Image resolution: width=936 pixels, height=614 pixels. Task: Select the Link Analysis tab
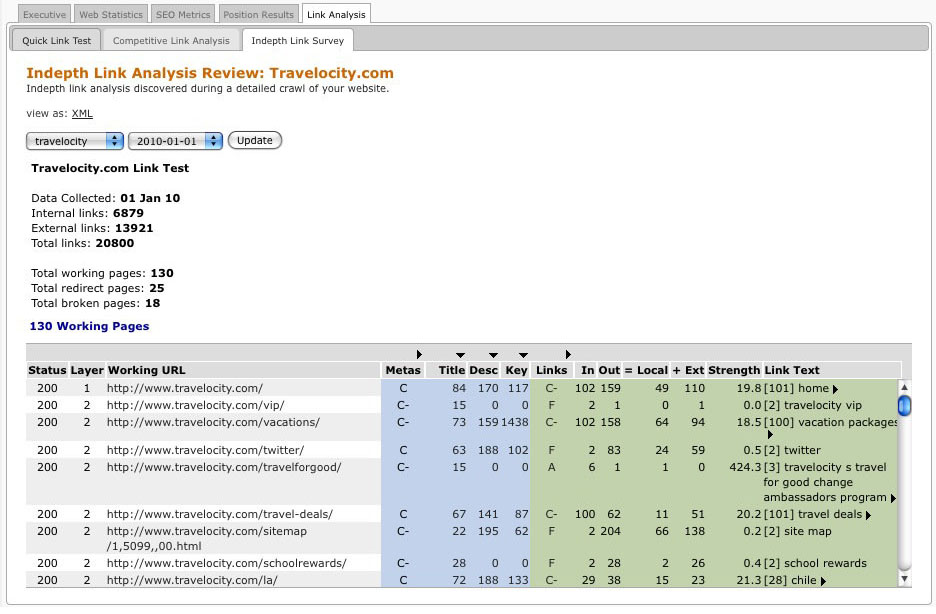pyautogui.click(x=336, y=14)
